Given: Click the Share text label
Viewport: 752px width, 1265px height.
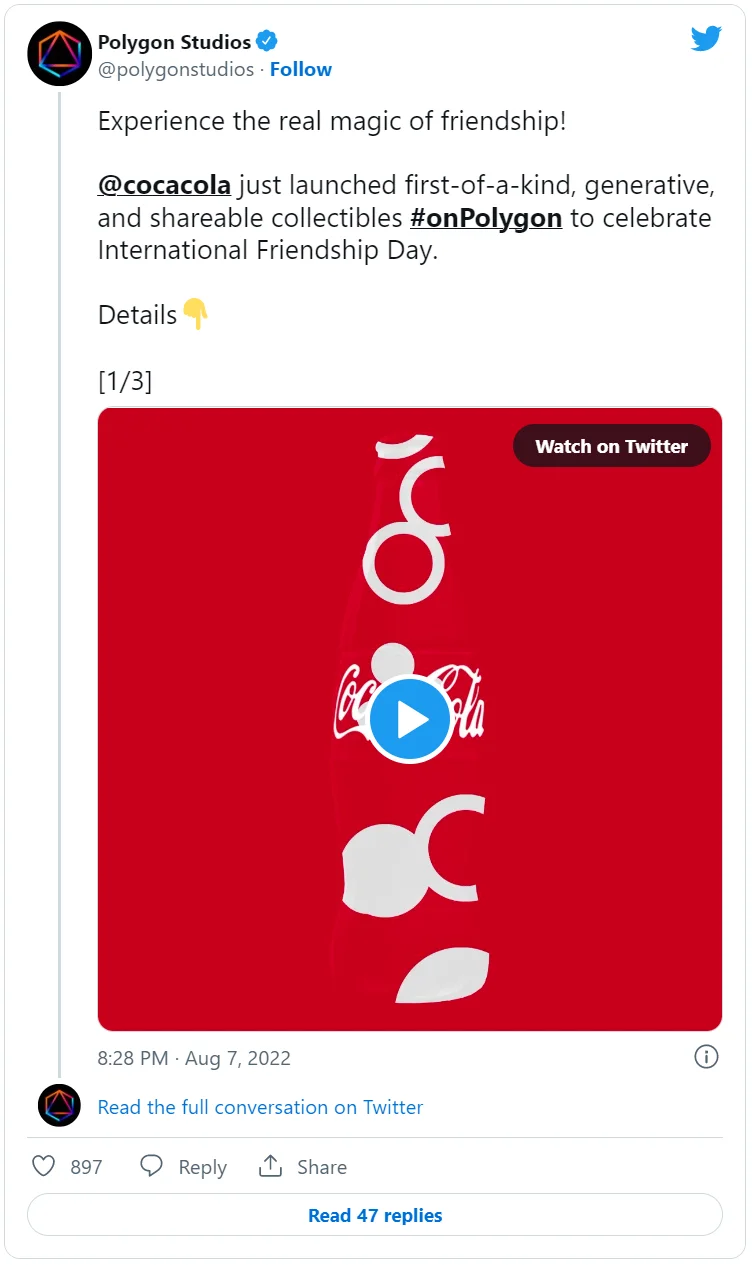Looking at the screenshot, I should pos(322,1167).
